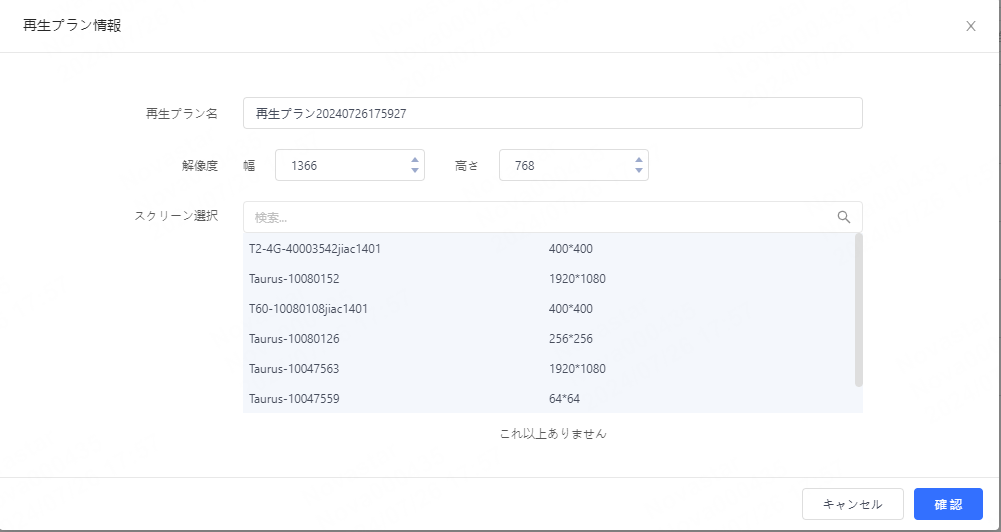1001x532 pixels.
Task: Increase the 高さ height value
Action: 639,159
